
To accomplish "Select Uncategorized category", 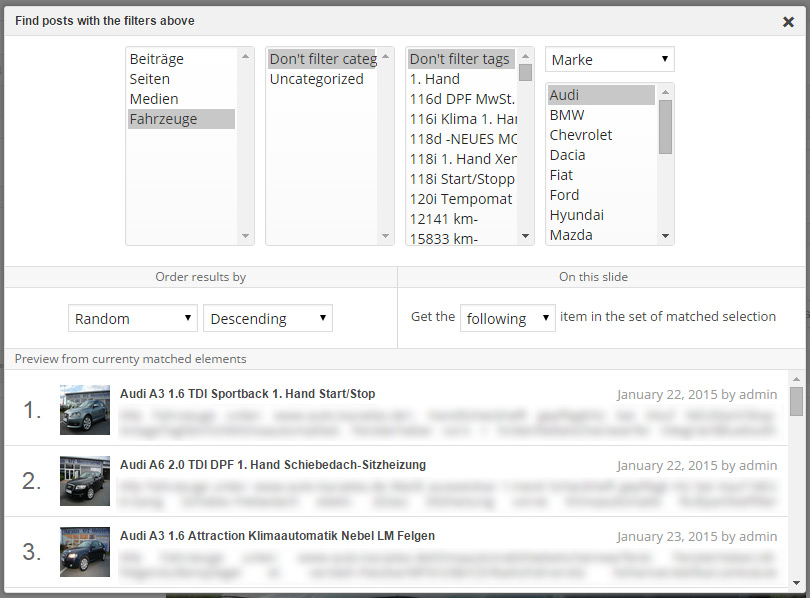I will pos(323,79).
